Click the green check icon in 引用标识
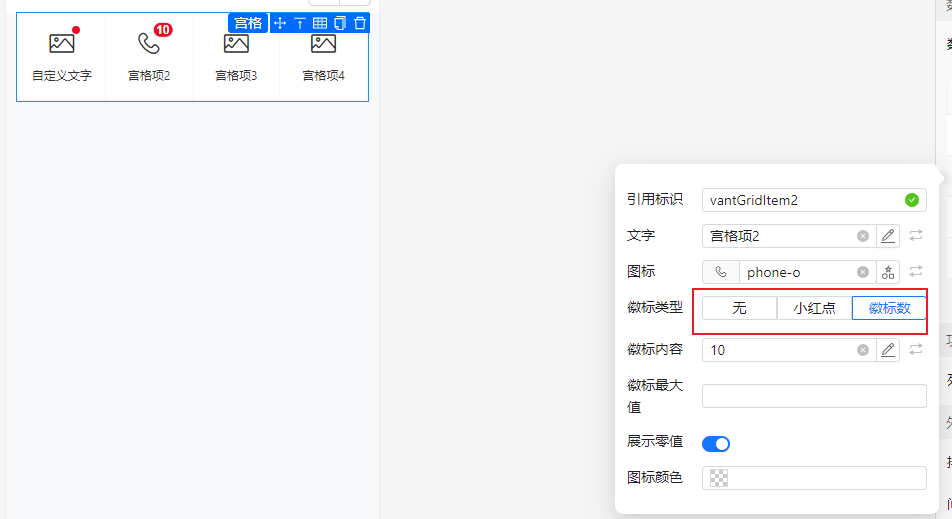The width and height of the screenshot is (952, 519). (911, 200)
